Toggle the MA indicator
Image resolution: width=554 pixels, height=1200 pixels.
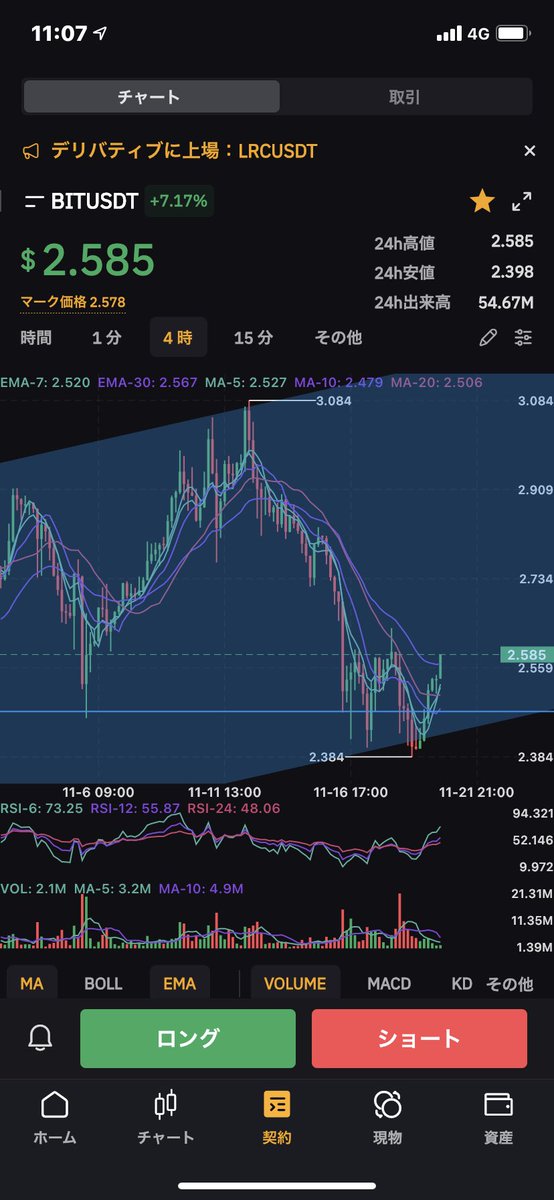pos(32,984)
